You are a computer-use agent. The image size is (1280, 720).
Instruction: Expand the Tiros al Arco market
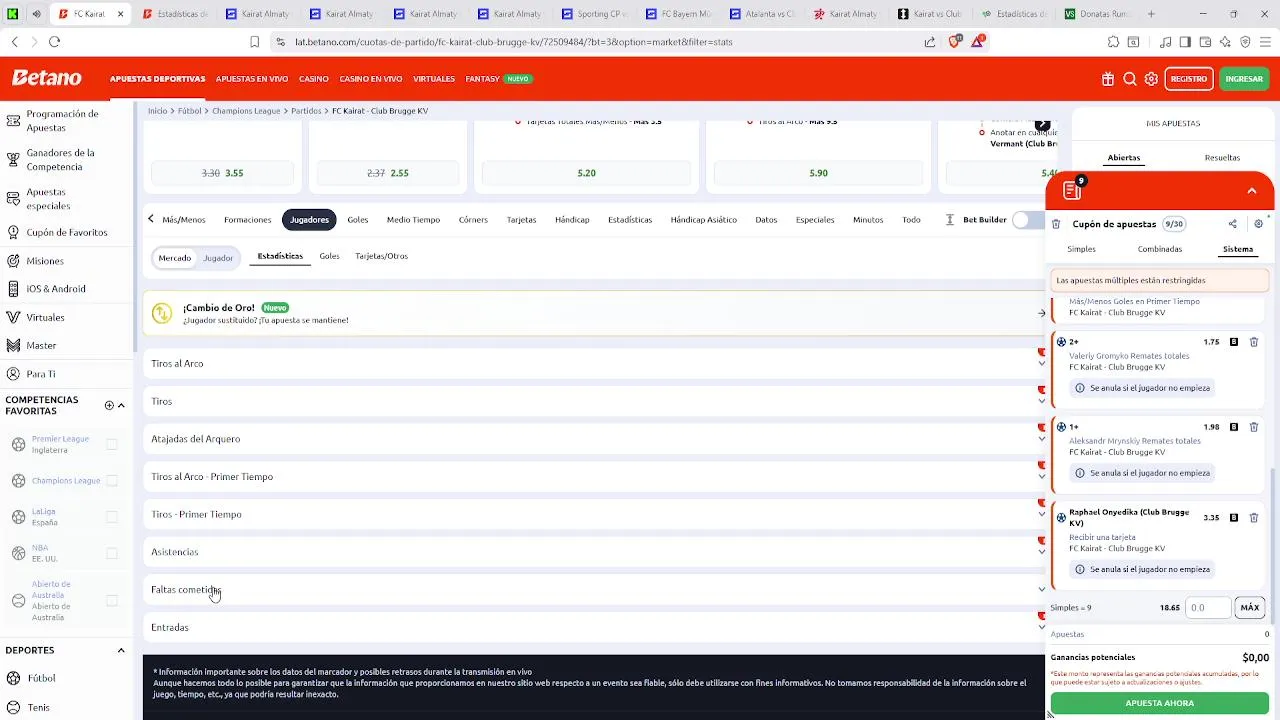(596, 364)
